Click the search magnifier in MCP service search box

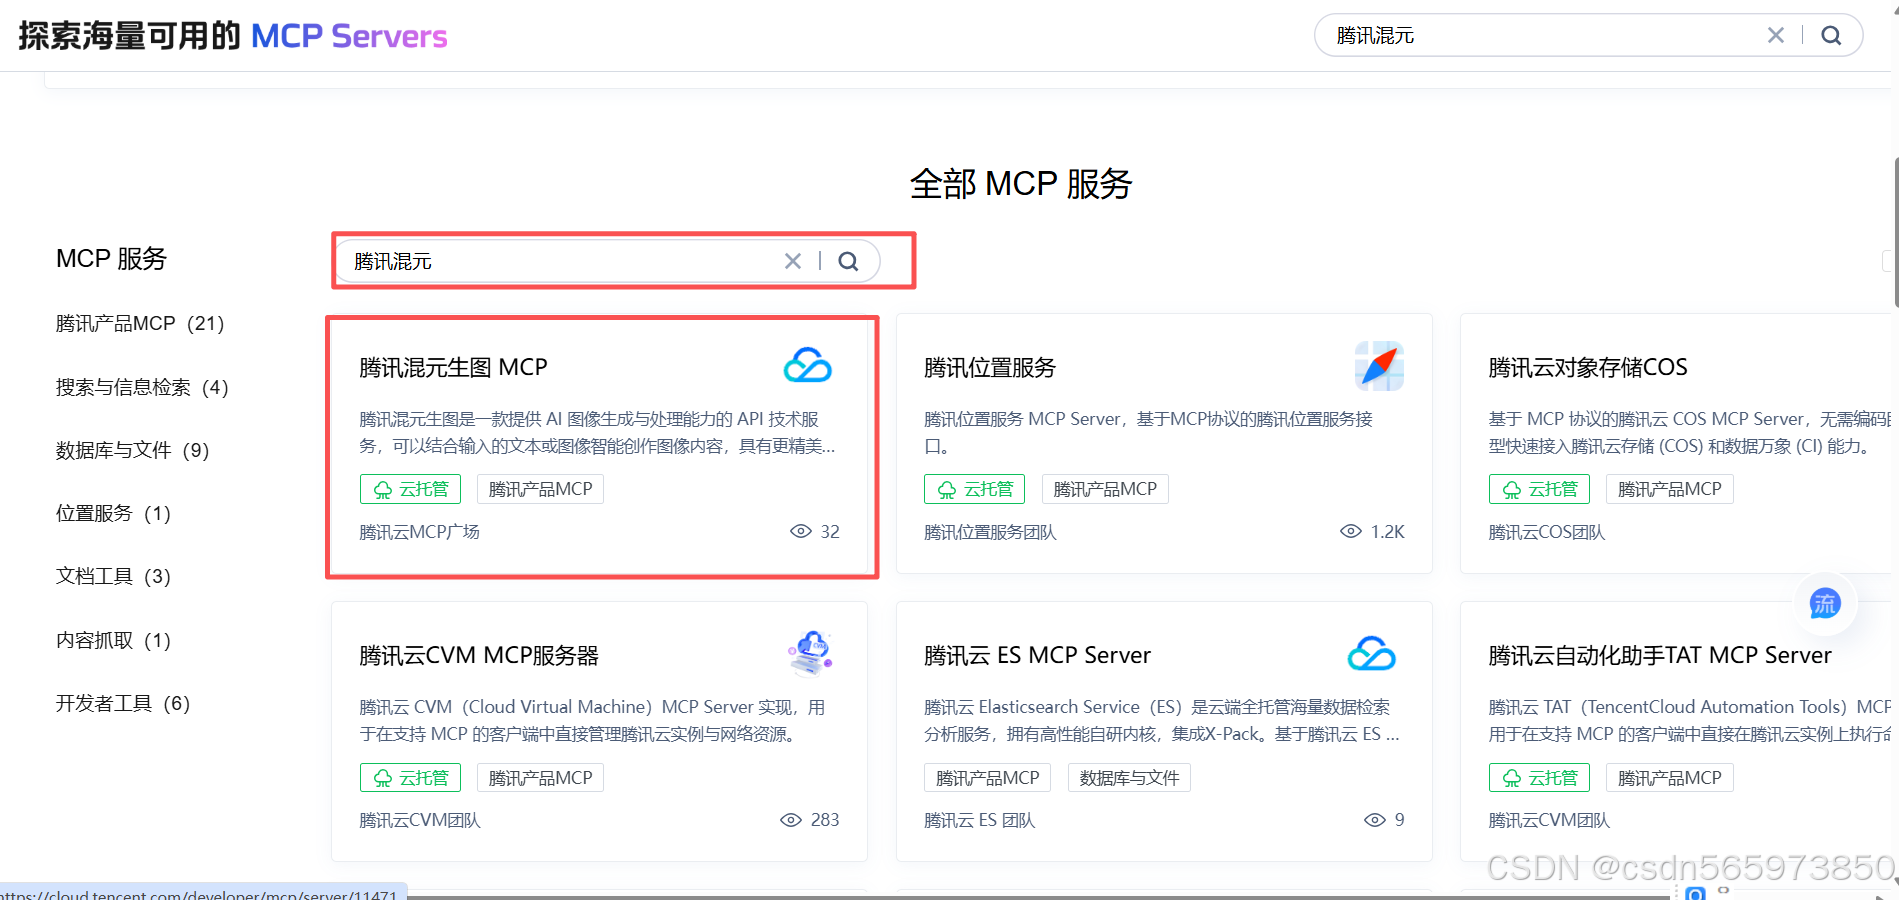[x=848, y=261]
